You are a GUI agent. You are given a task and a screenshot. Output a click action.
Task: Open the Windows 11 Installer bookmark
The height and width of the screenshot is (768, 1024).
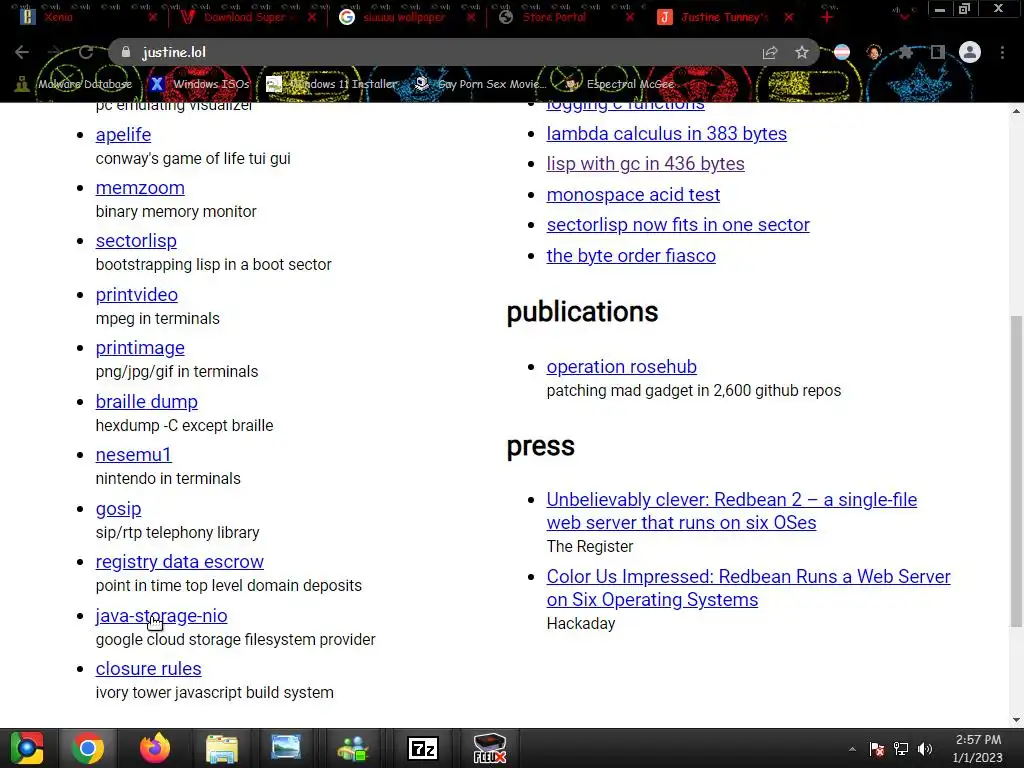click(x=333, y=84)
